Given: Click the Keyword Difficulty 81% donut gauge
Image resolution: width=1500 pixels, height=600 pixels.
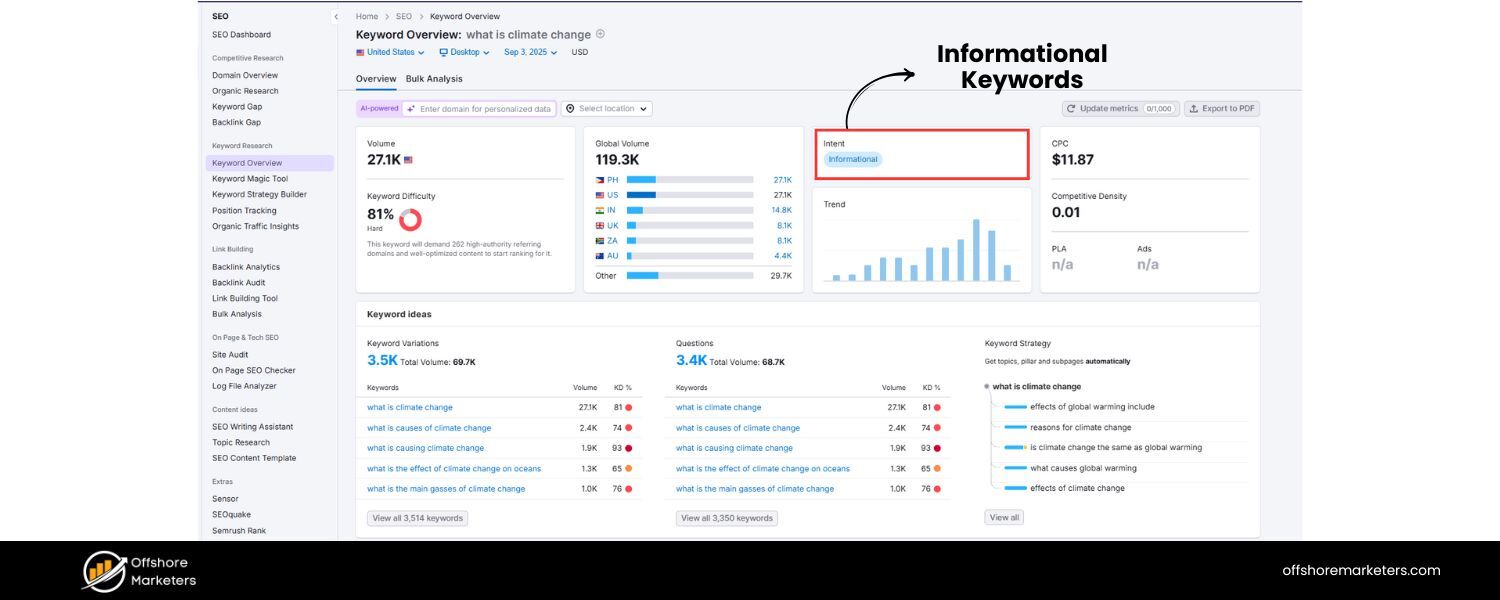Looking at the screenshot, I should tap(410, 219).
